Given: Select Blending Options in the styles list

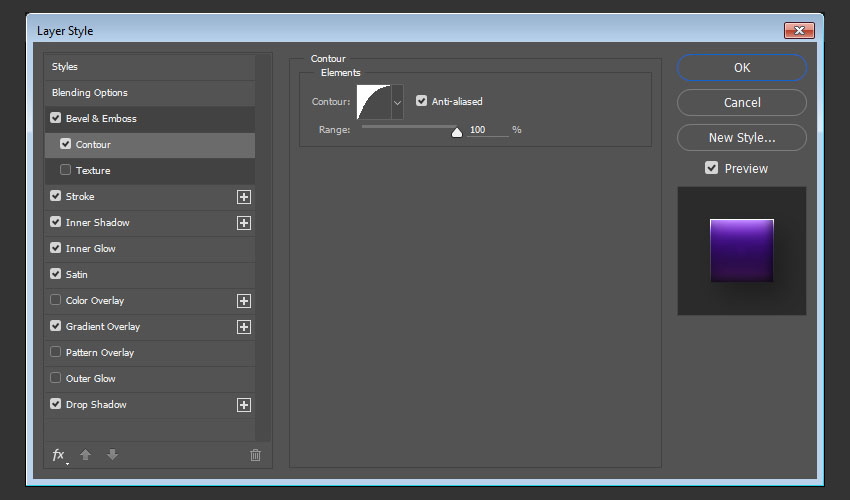Looking at the screenshot, I should click(x=90, y=93).
